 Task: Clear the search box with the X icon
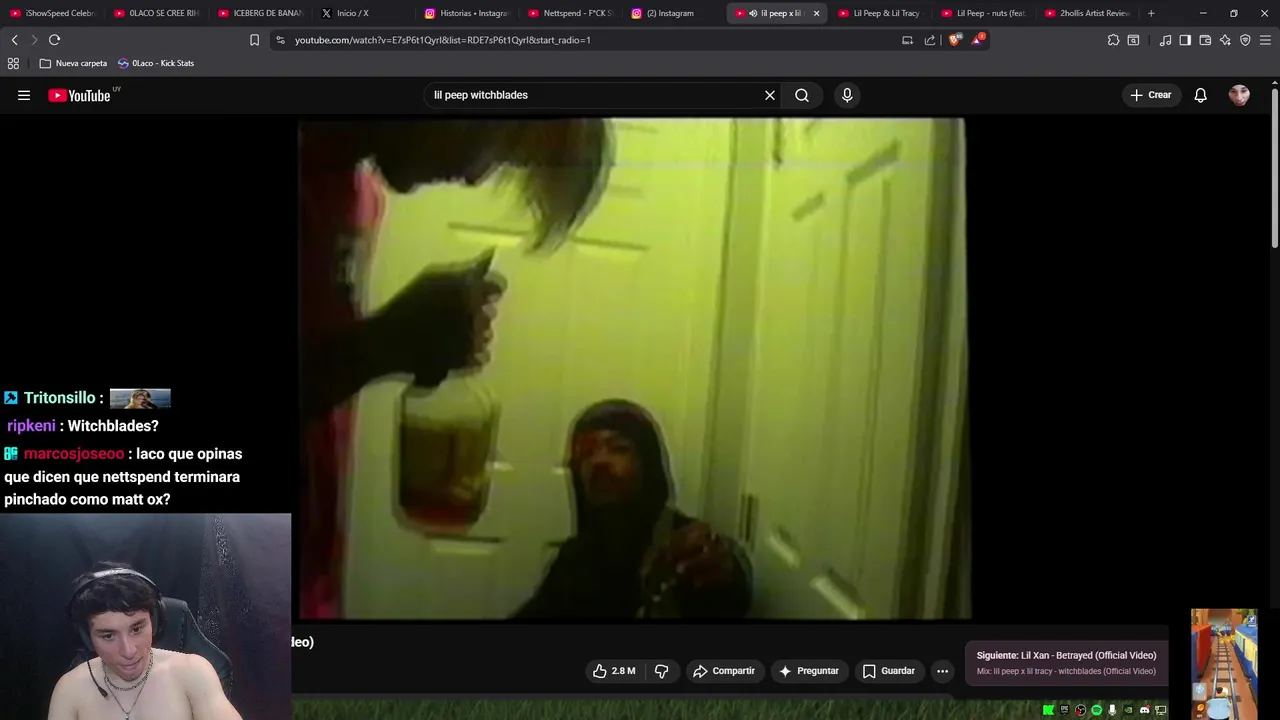tap(770, 95)
